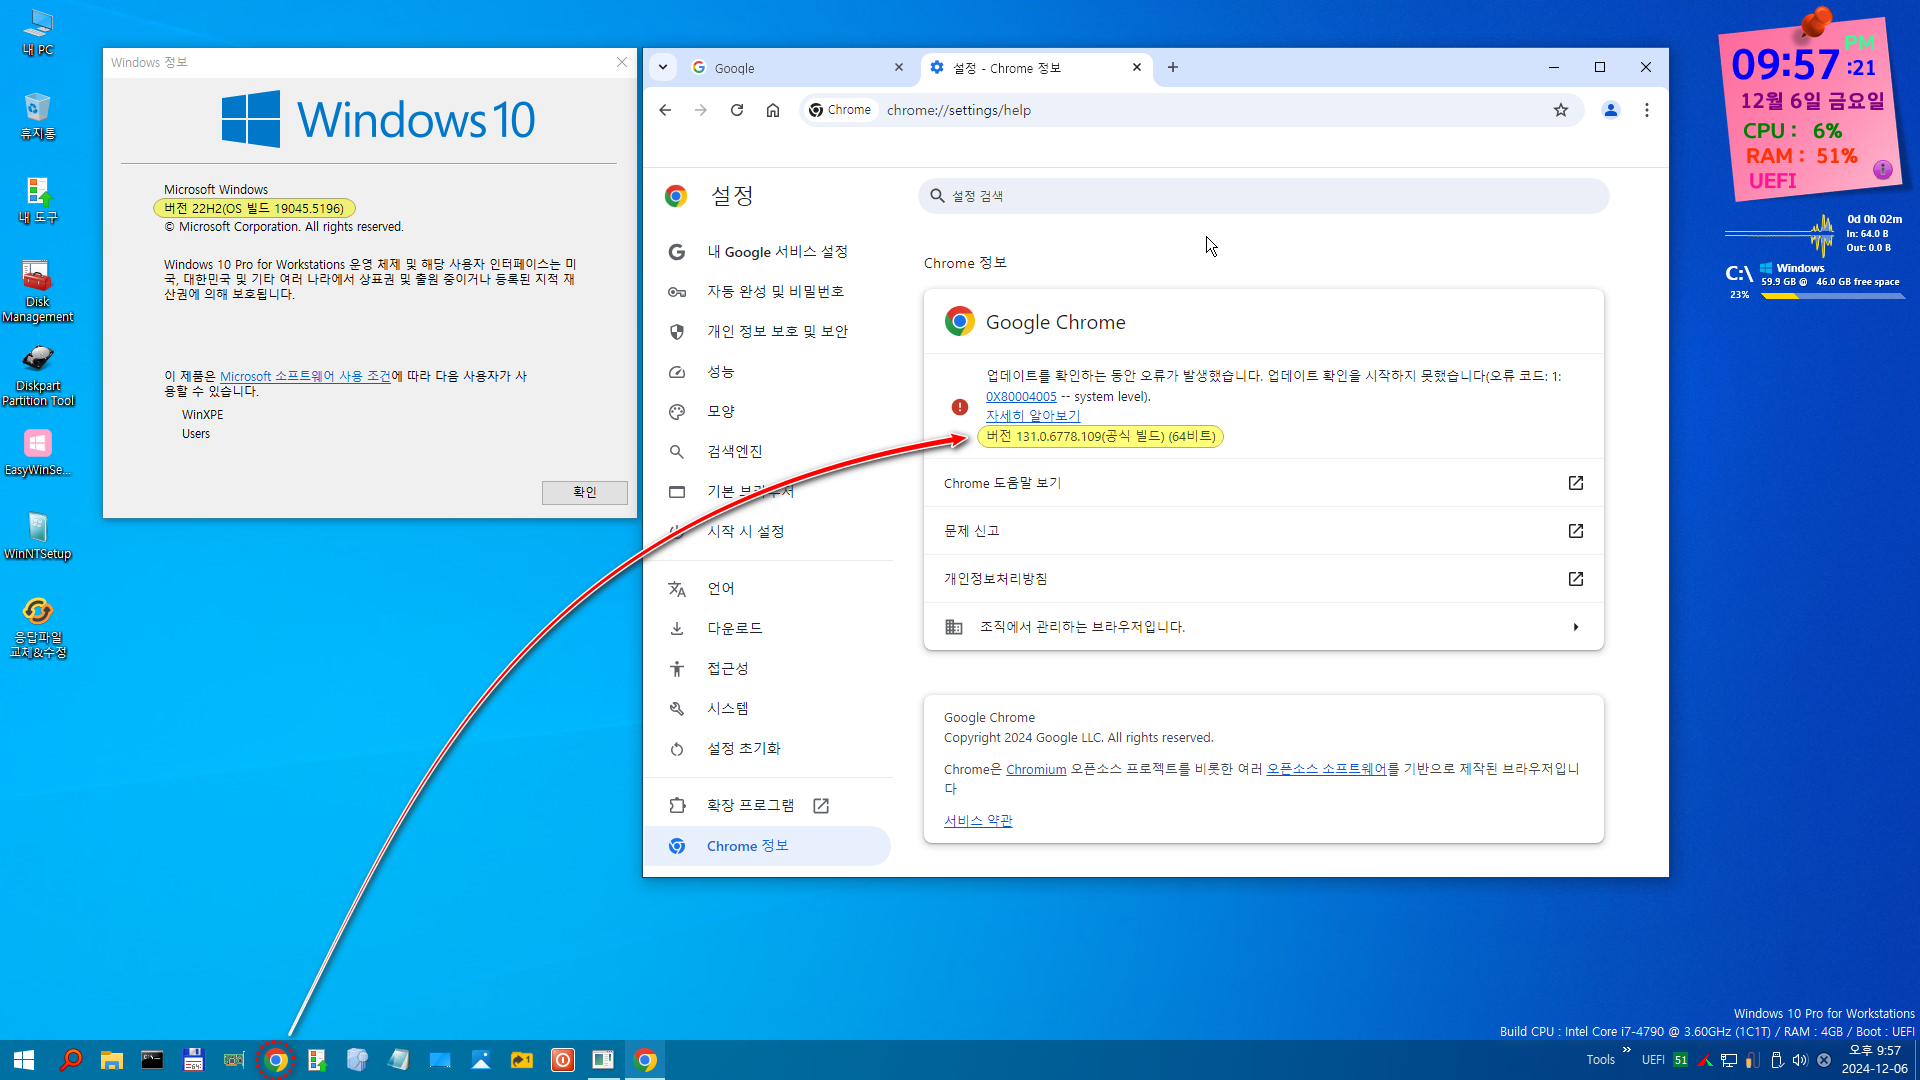Click the Chrome reload page icon
Screen dimensions: 1920x1080
point(737,110)
